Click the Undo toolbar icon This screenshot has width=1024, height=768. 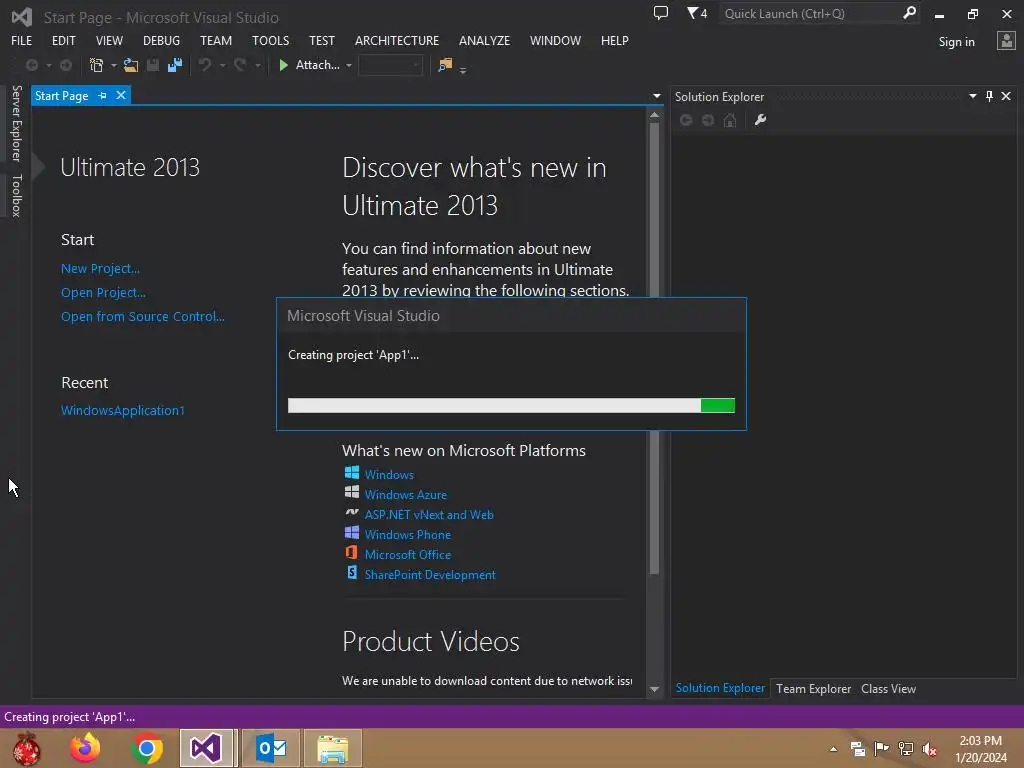pyautogui.click(x=205, y=65)
